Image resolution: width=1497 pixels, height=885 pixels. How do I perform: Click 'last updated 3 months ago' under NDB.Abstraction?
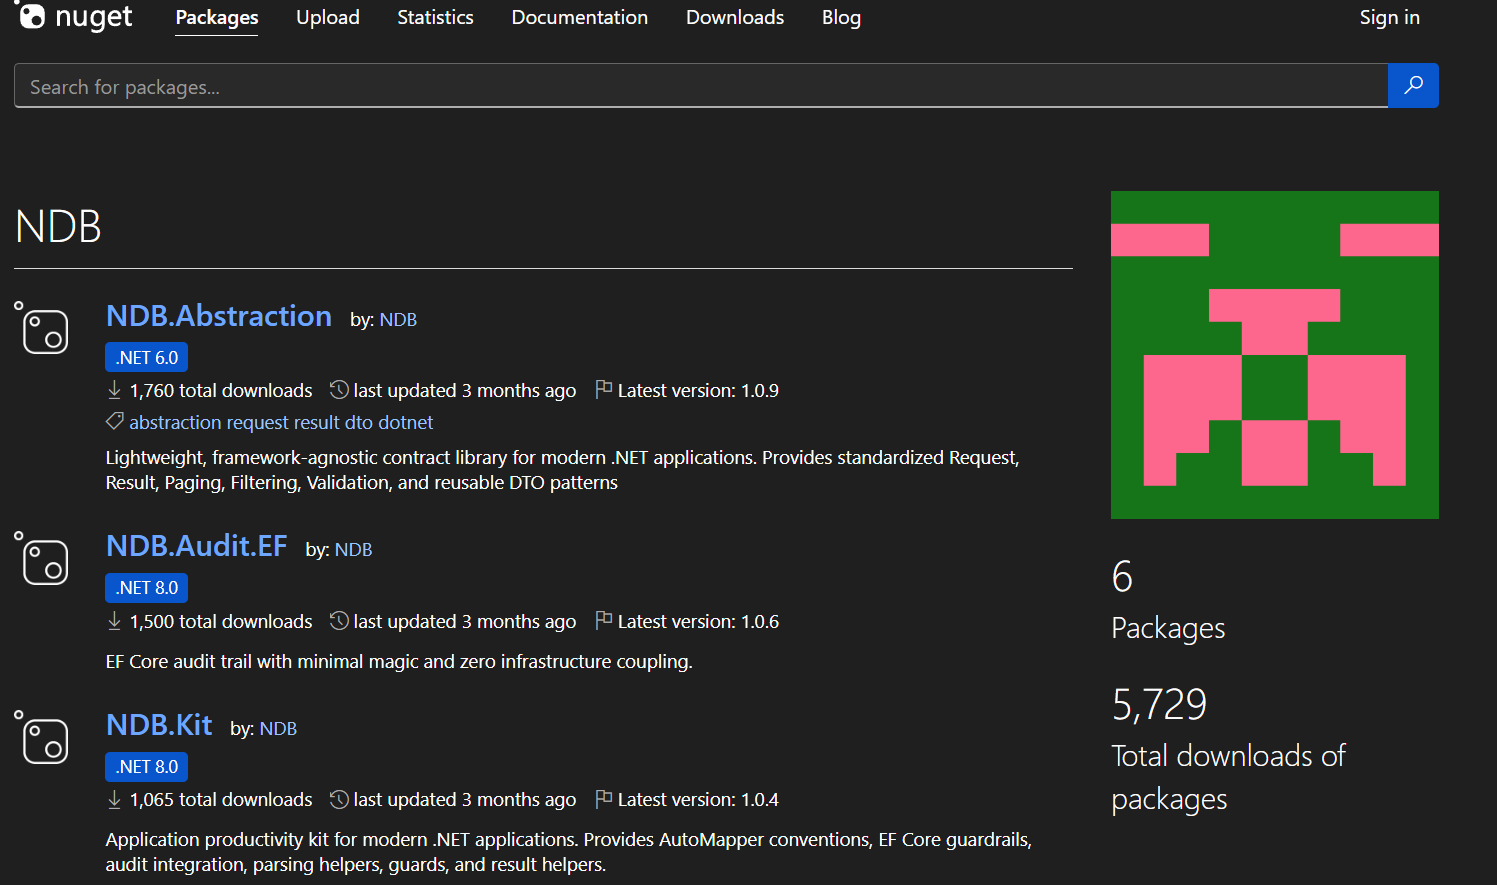coord(465,390)
